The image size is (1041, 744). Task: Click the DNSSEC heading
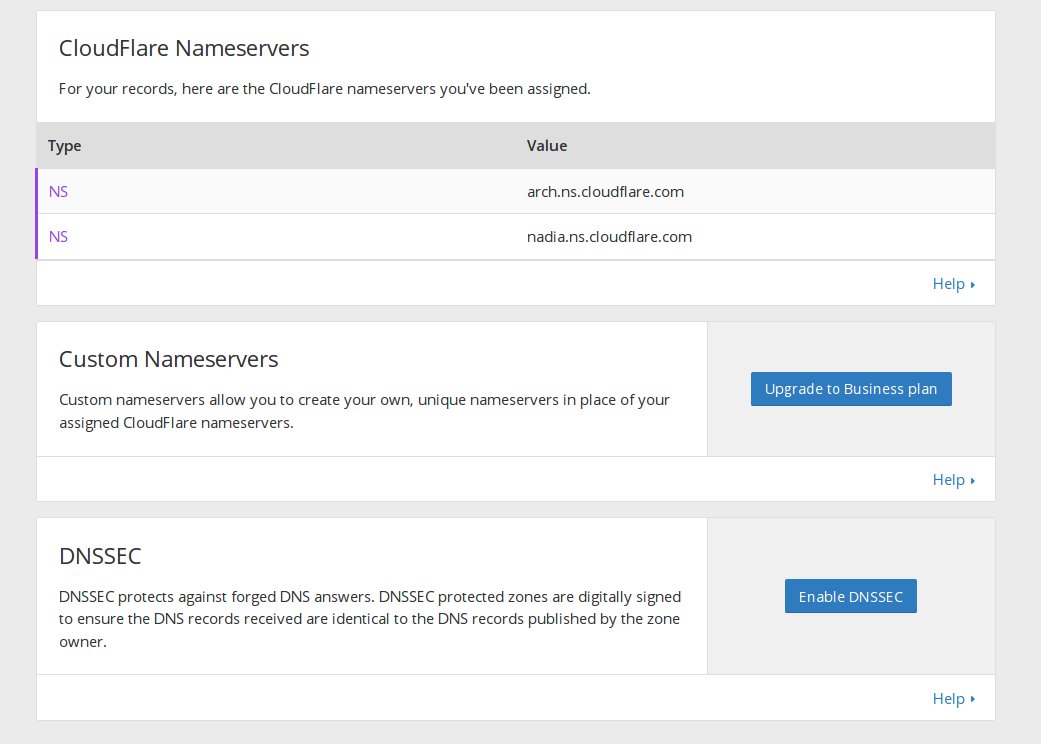(100, 556)
